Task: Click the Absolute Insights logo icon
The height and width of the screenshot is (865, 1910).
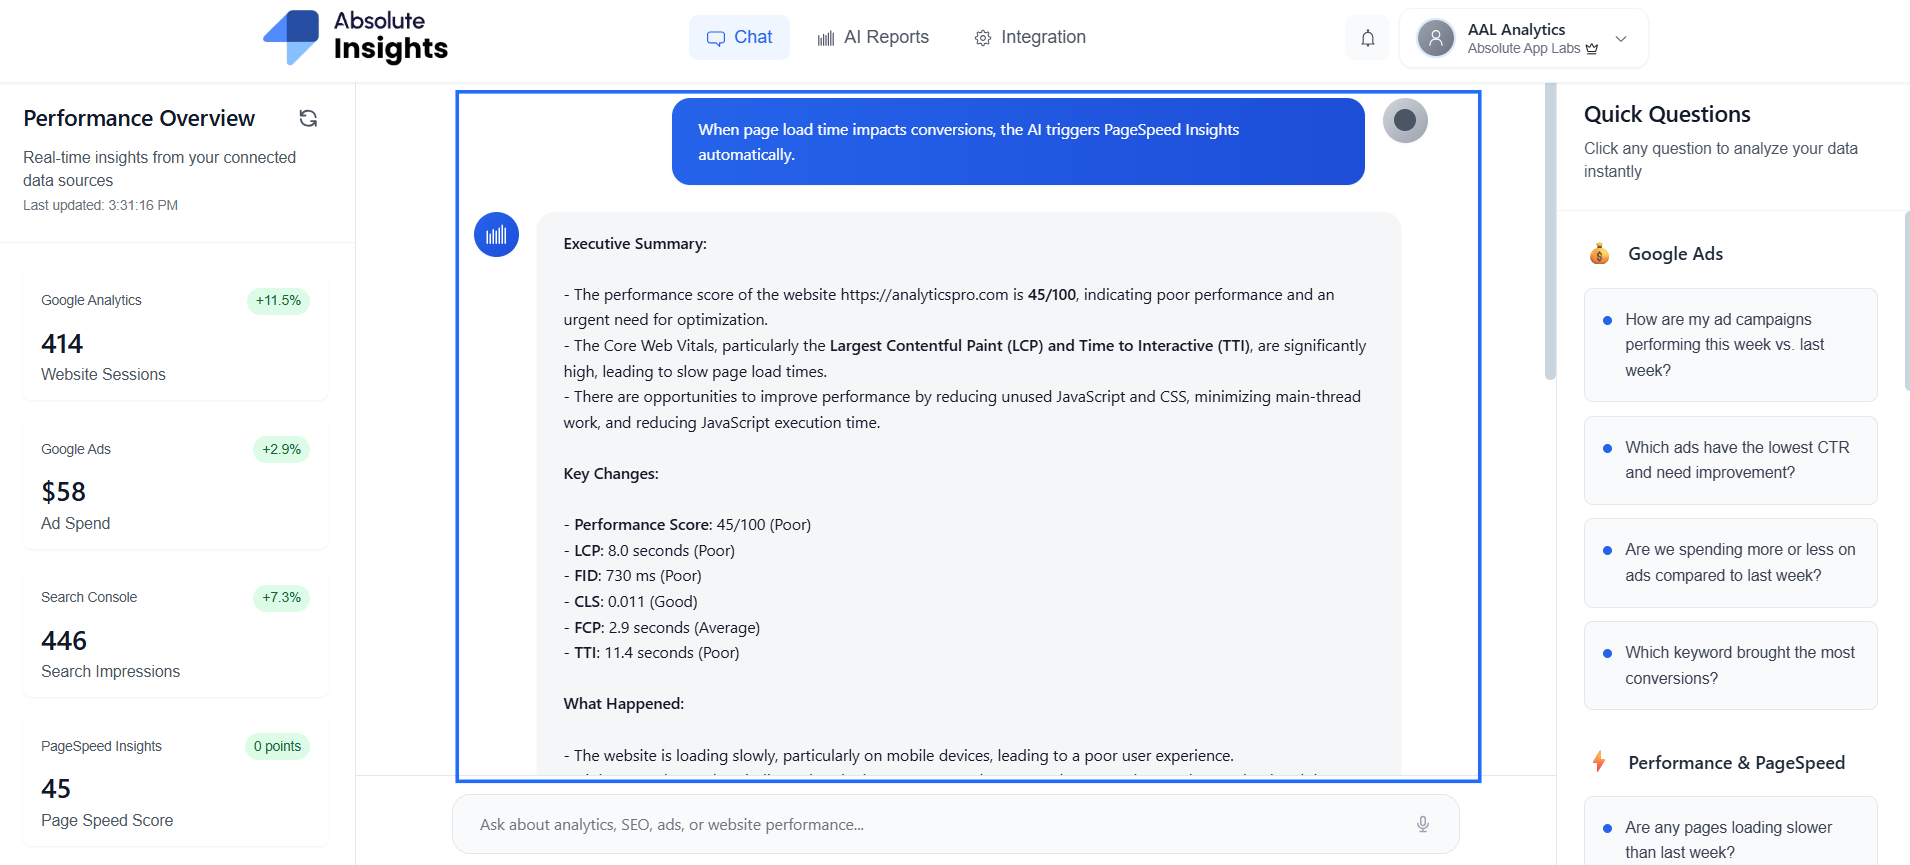Action: coord(291,38)
